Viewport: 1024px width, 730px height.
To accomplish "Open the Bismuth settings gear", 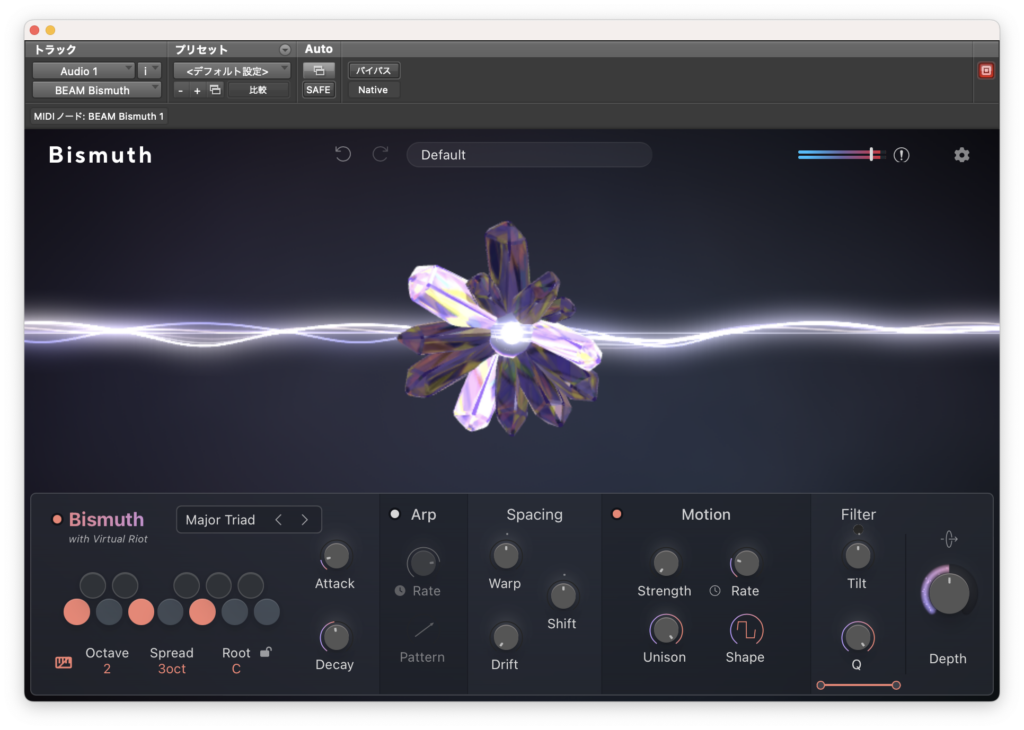I will [x=961, y=155].
